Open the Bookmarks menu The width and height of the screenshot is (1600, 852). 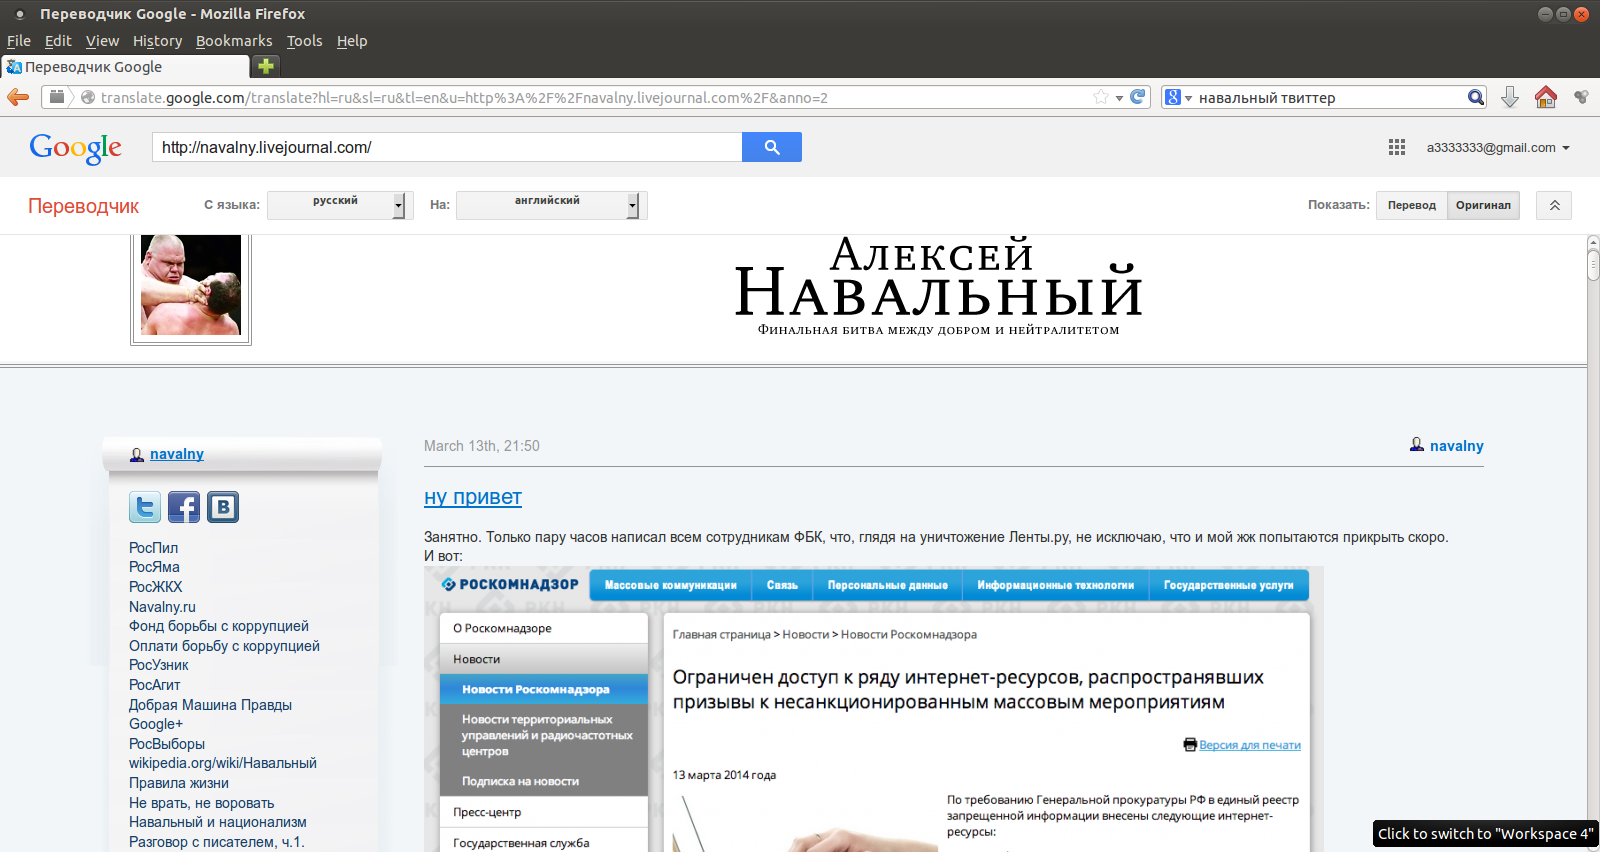coord(234,41)
